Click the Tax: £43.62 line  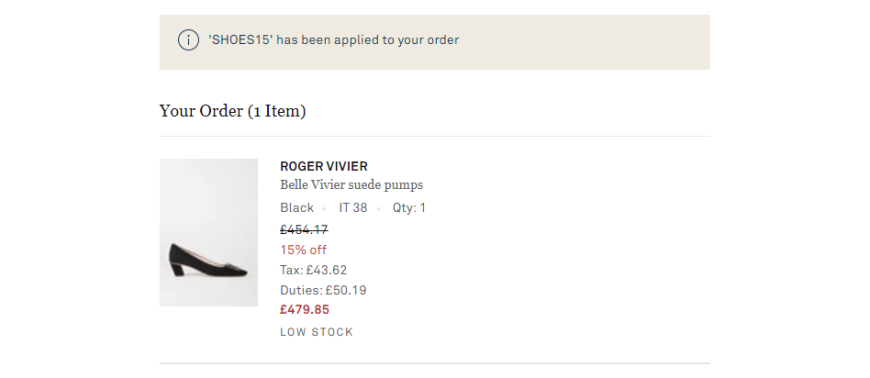pos(313,270)
